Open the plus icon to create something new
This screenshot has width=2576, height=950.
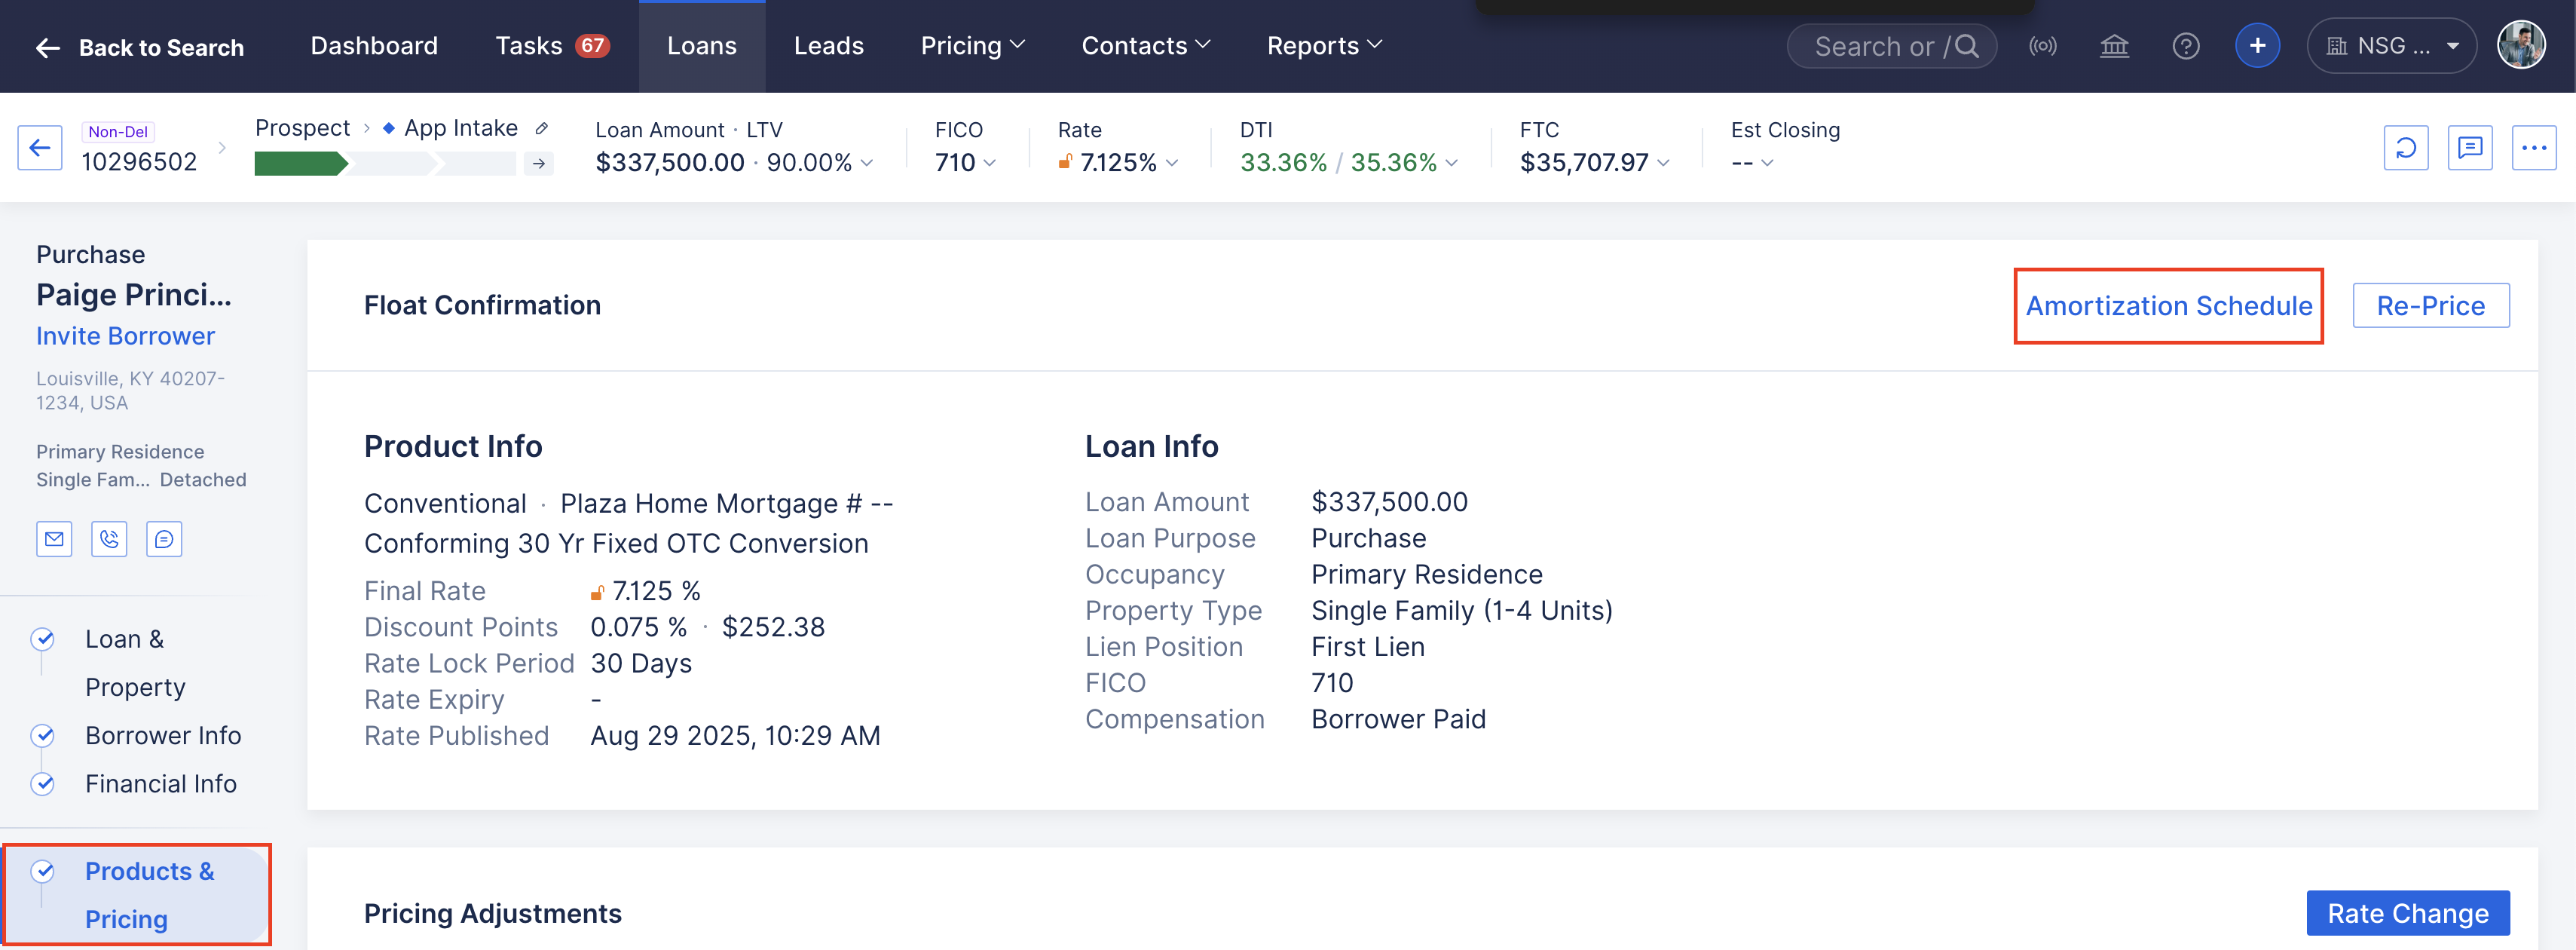2258,45
